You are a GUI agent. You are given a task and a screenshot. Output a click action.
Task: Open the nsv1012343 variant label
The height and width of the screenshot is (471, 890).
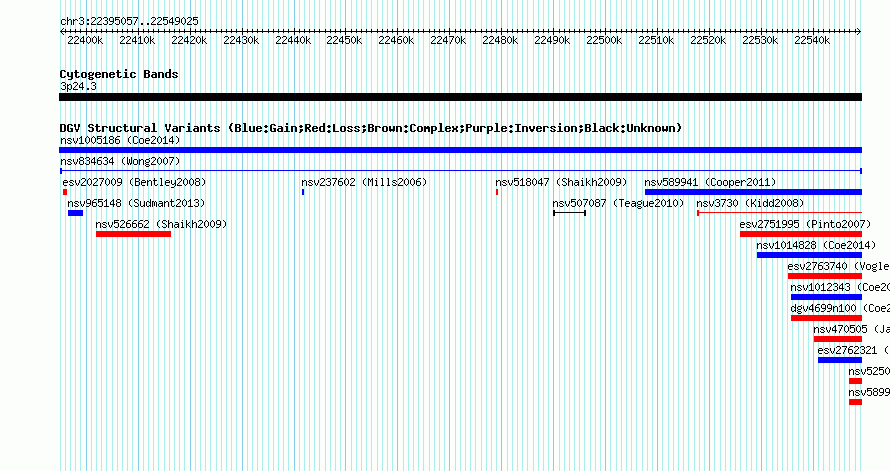pos(840,287)
